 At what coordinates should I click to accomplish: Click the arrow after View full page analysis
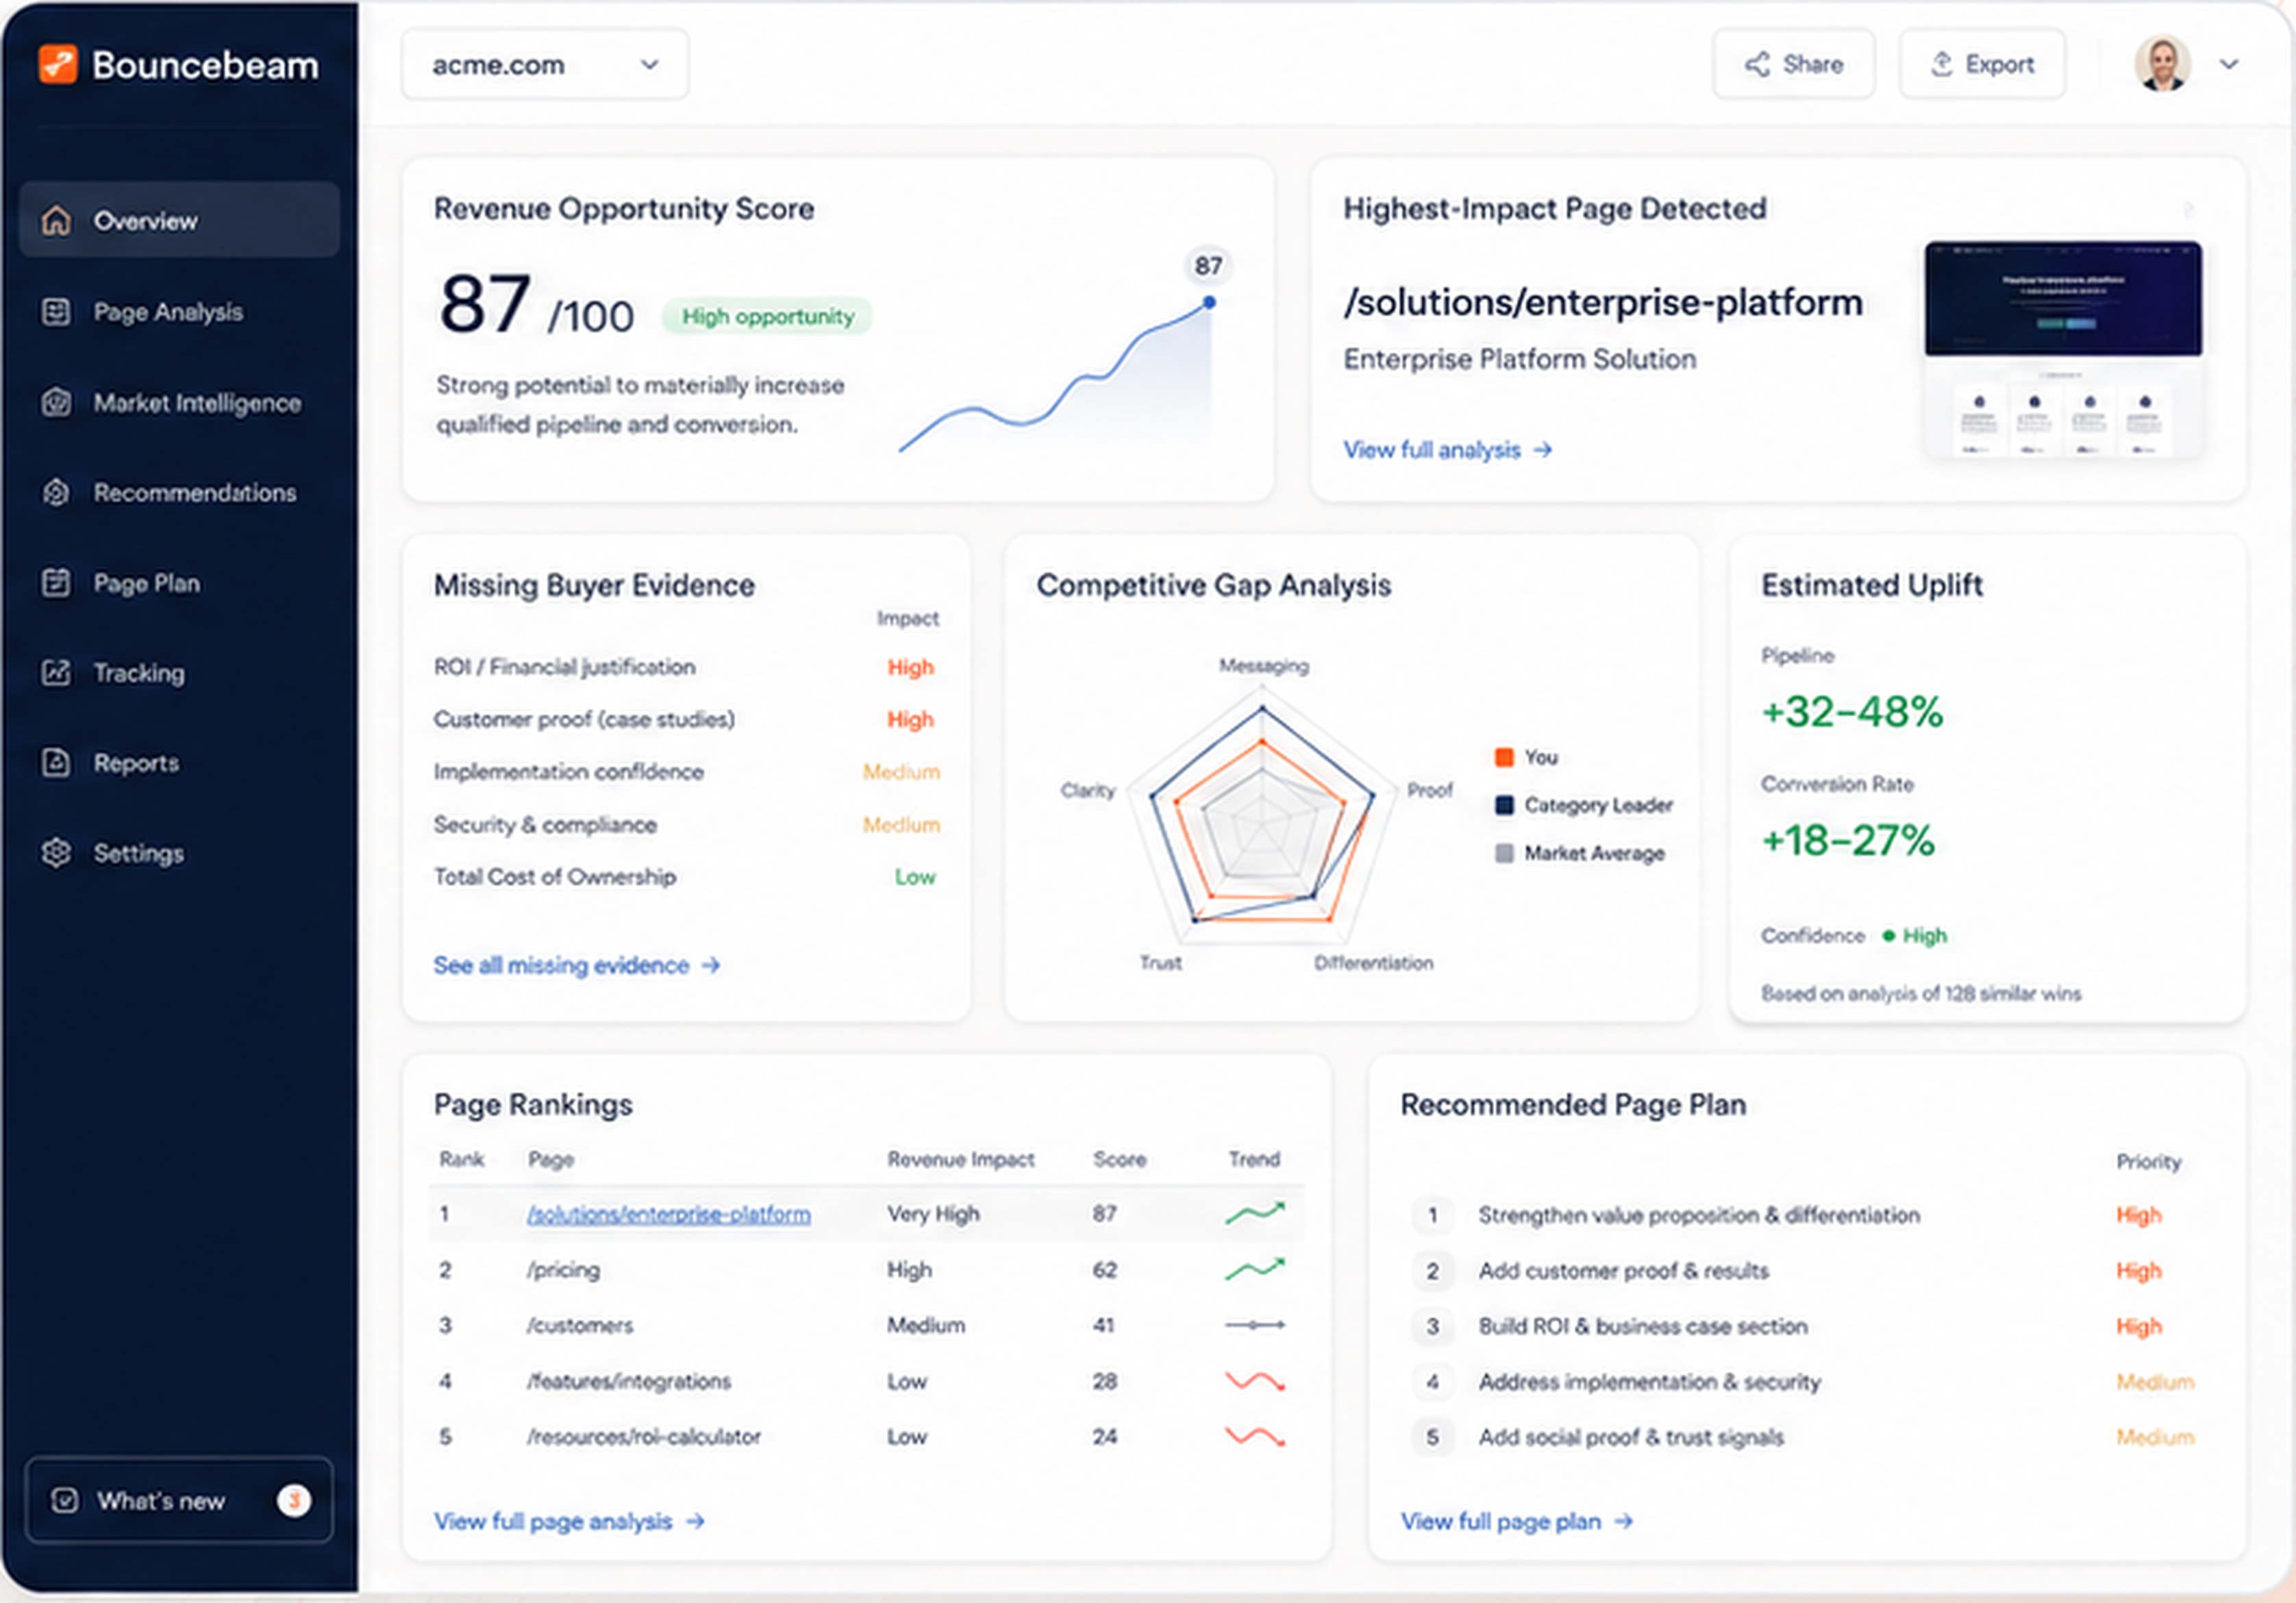click(696, 1521)
